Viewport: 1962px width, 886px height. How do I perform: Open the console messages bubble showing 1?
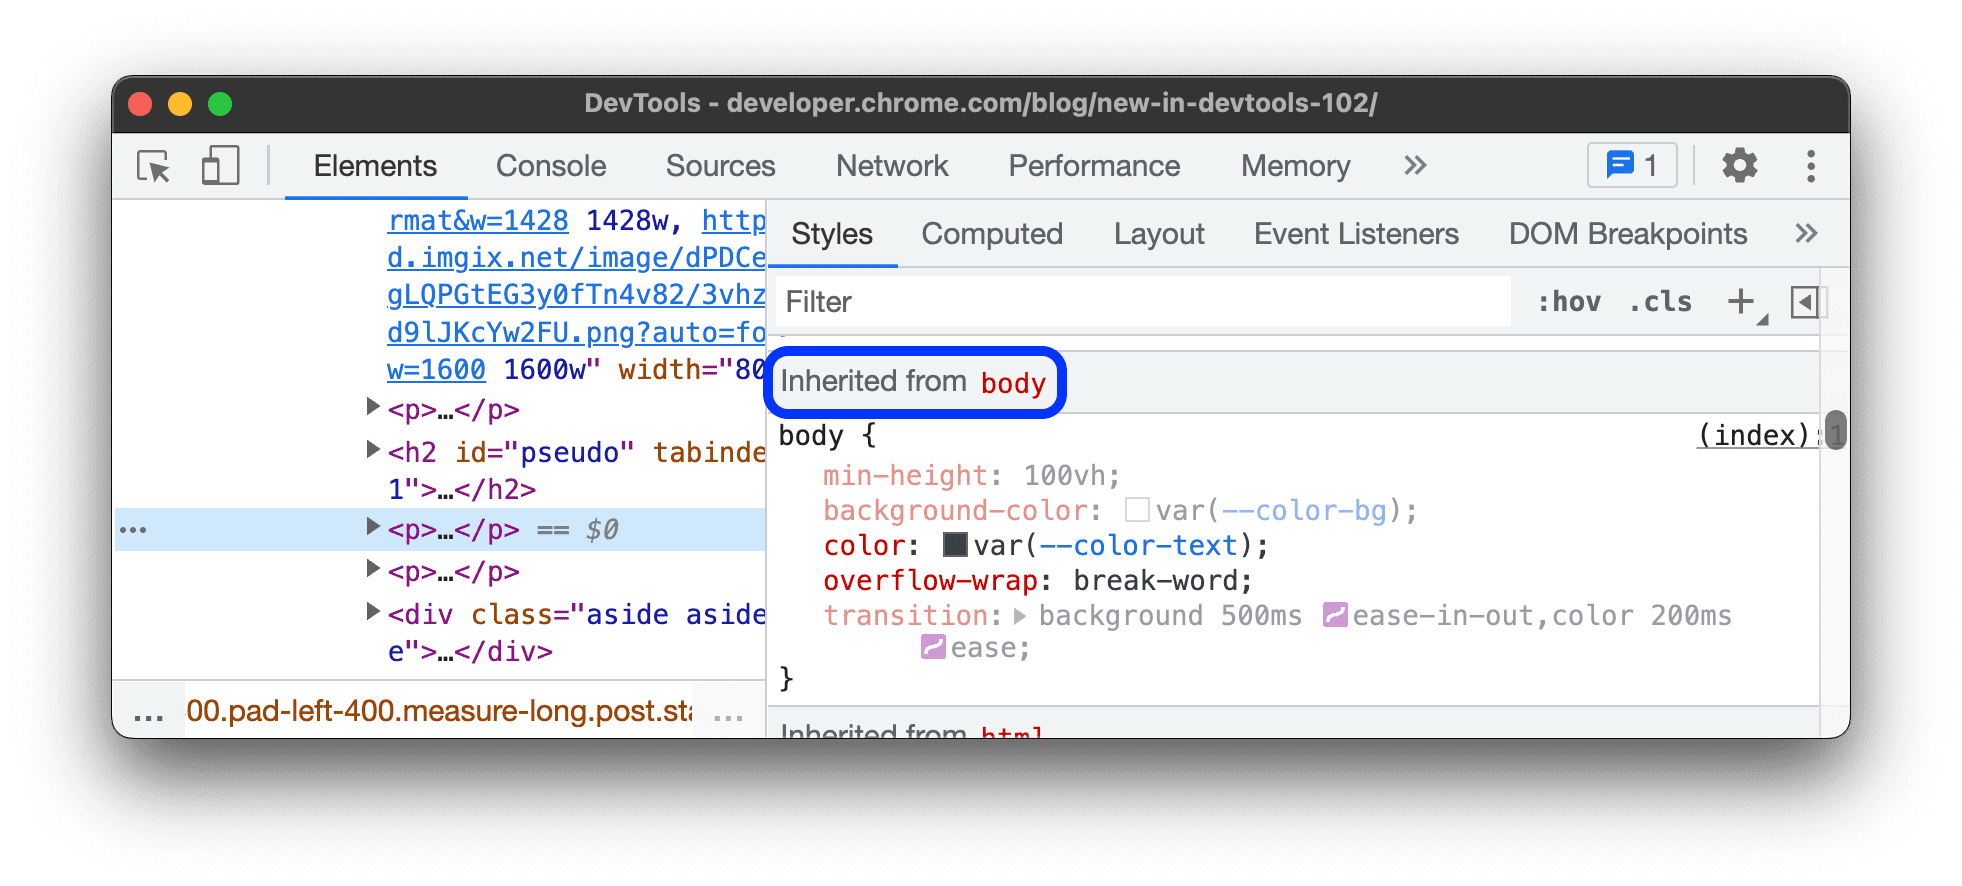(1631, 166)
